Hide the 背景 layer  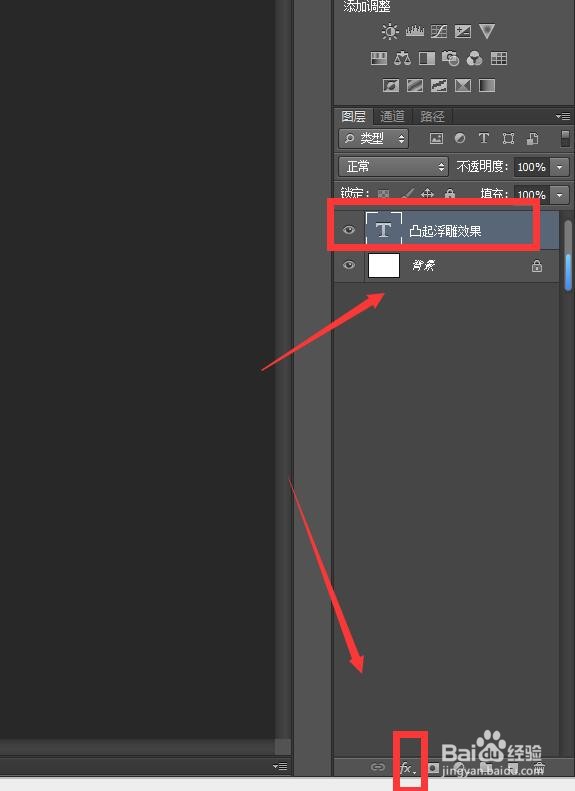(349, 265)
